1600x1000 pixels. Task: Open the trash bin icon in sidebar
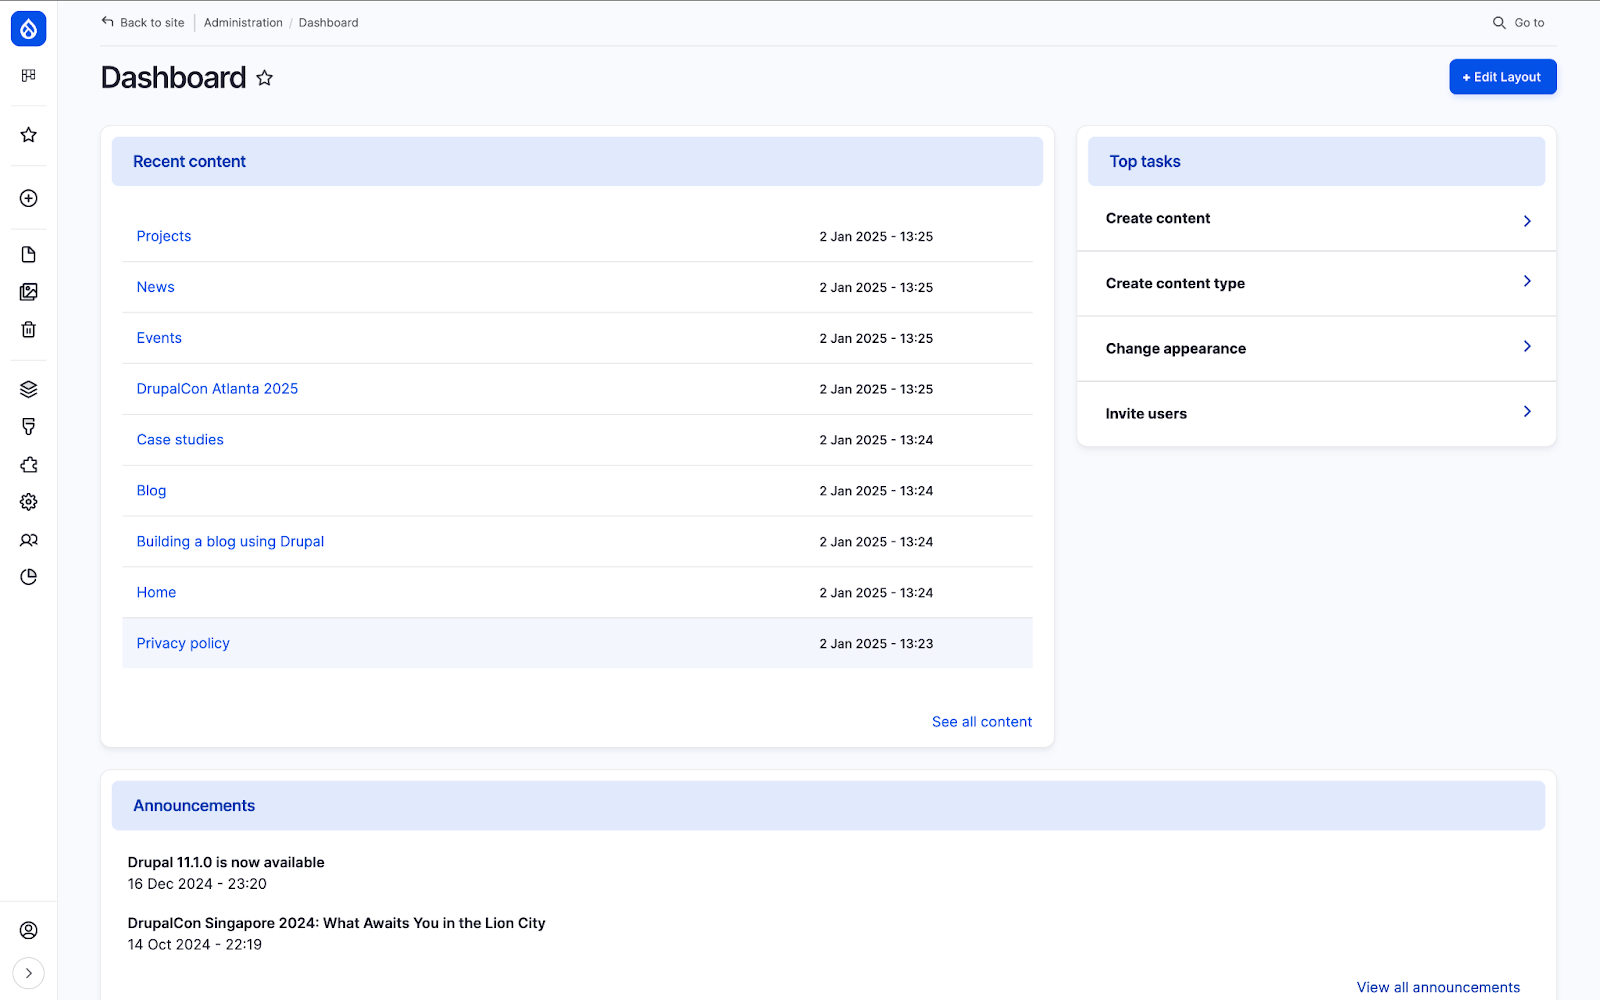coord(28,329)
